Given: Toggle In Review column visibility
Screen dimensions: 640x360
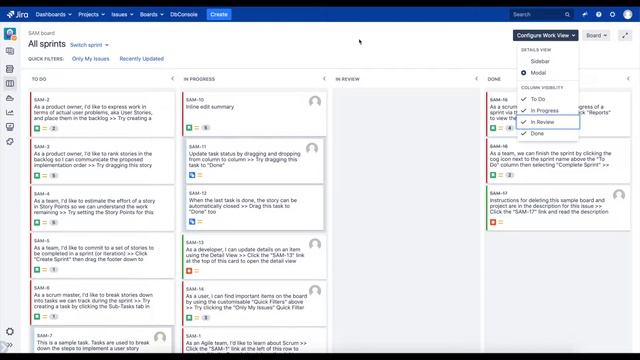Looking at the screenshot, I should [548, 122].
